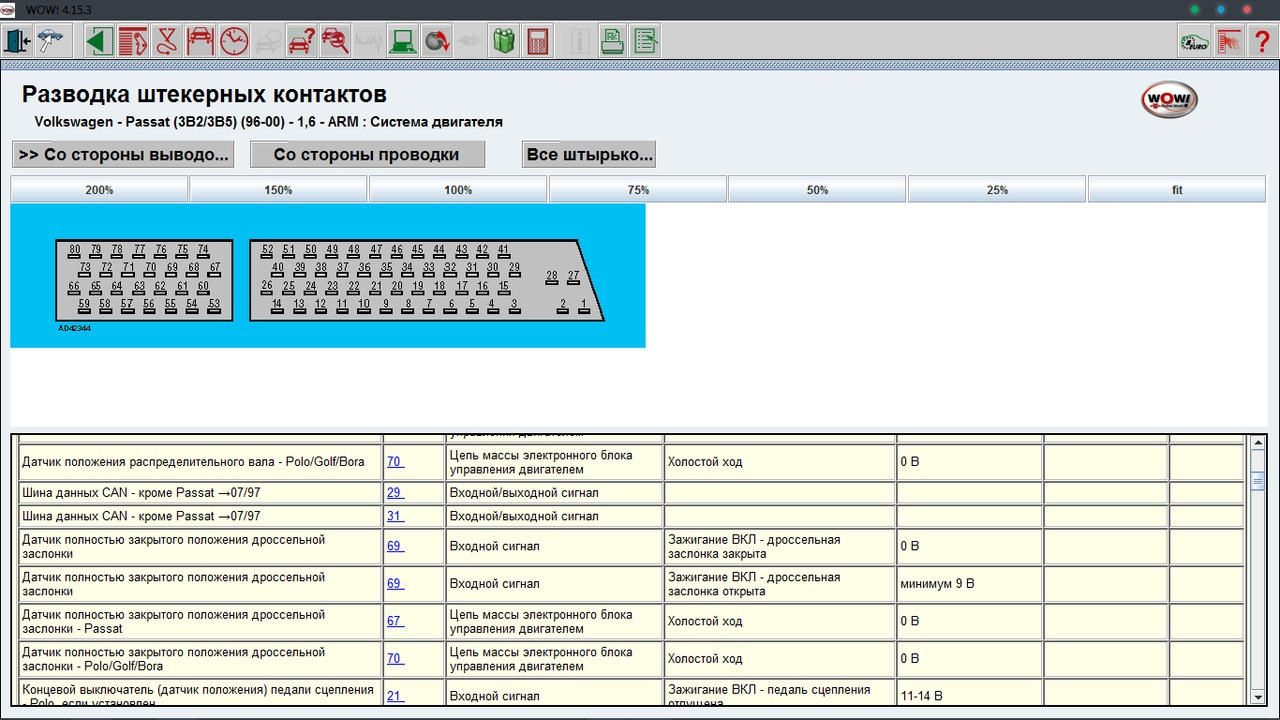1280x720 pixels.
Task: Click the green printer icon
Action: click(x=612, y=41)
